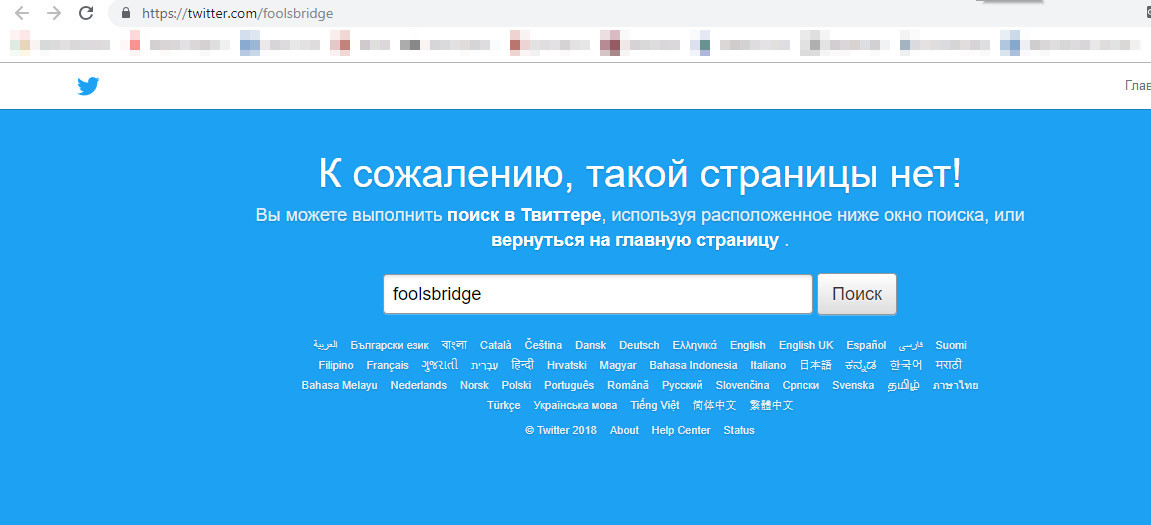Switch language to Magyar

coord(618,365)
